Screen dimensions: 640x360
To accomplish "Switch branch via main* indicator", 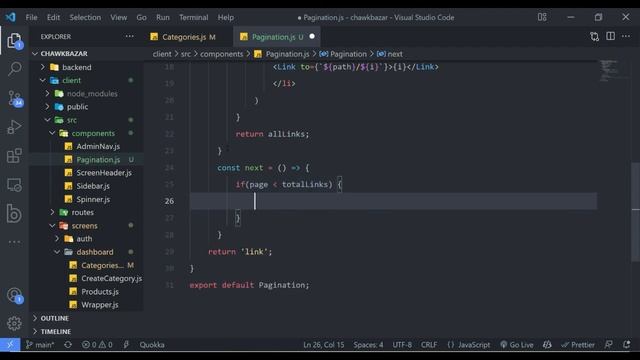I will click(40, 345).
